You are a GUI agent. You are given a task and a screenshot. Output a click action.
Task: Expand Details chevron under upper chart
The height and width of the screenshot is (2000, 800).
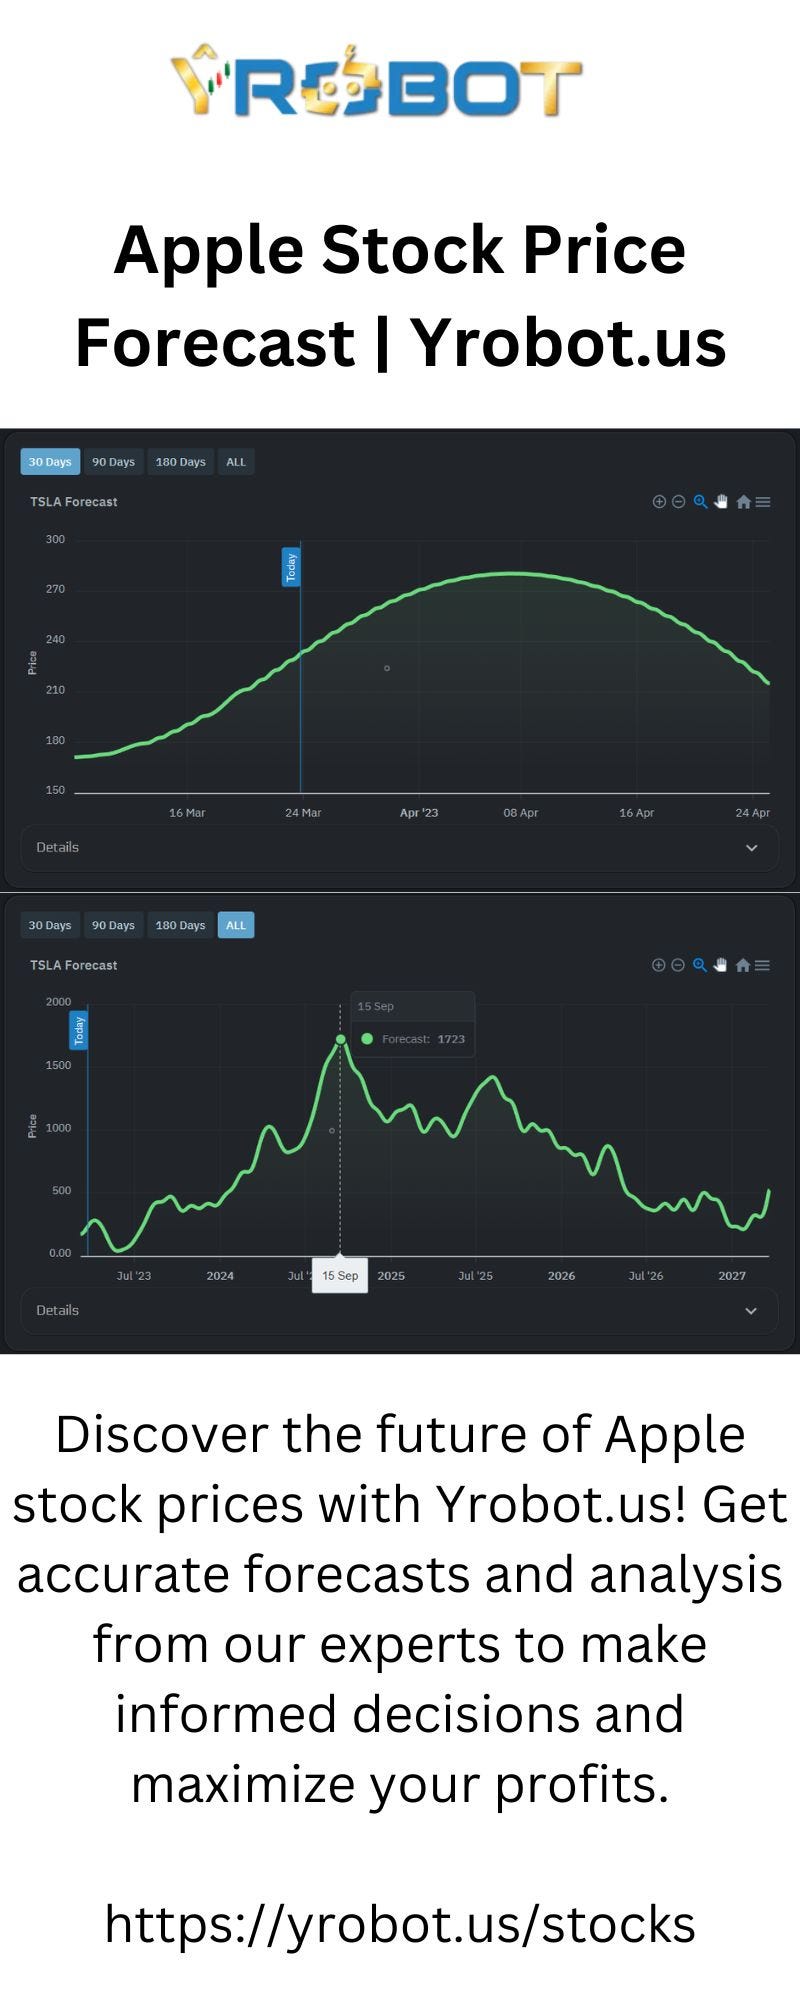point(752,848)
